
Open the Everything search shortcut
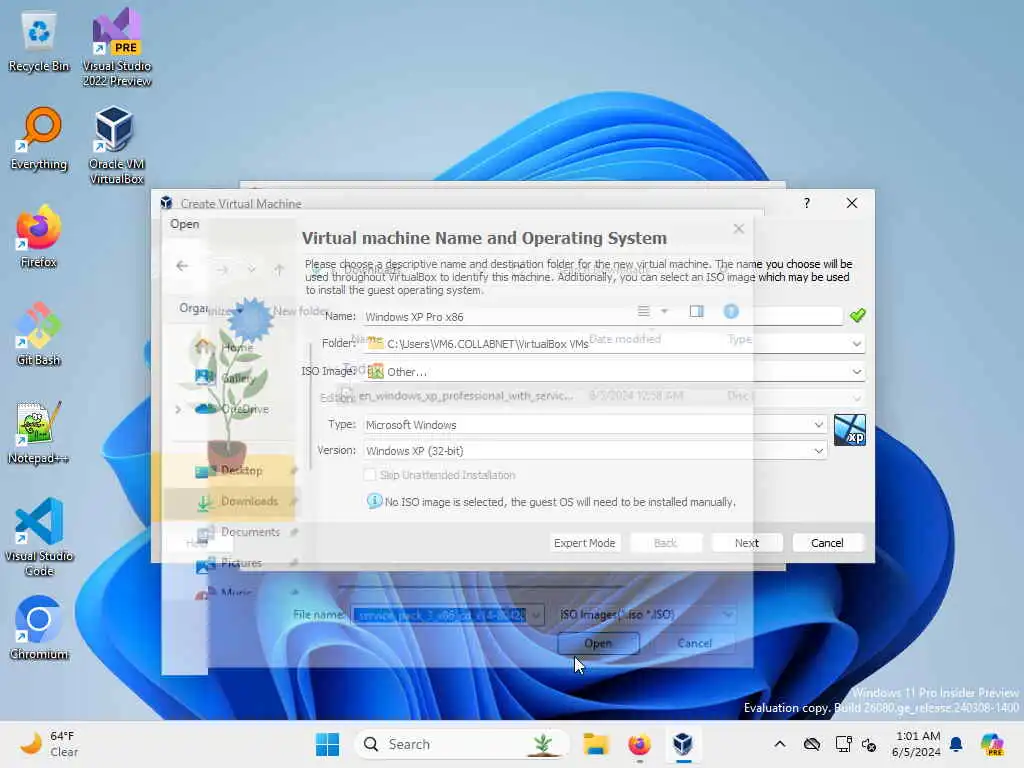tap(39, 139)
